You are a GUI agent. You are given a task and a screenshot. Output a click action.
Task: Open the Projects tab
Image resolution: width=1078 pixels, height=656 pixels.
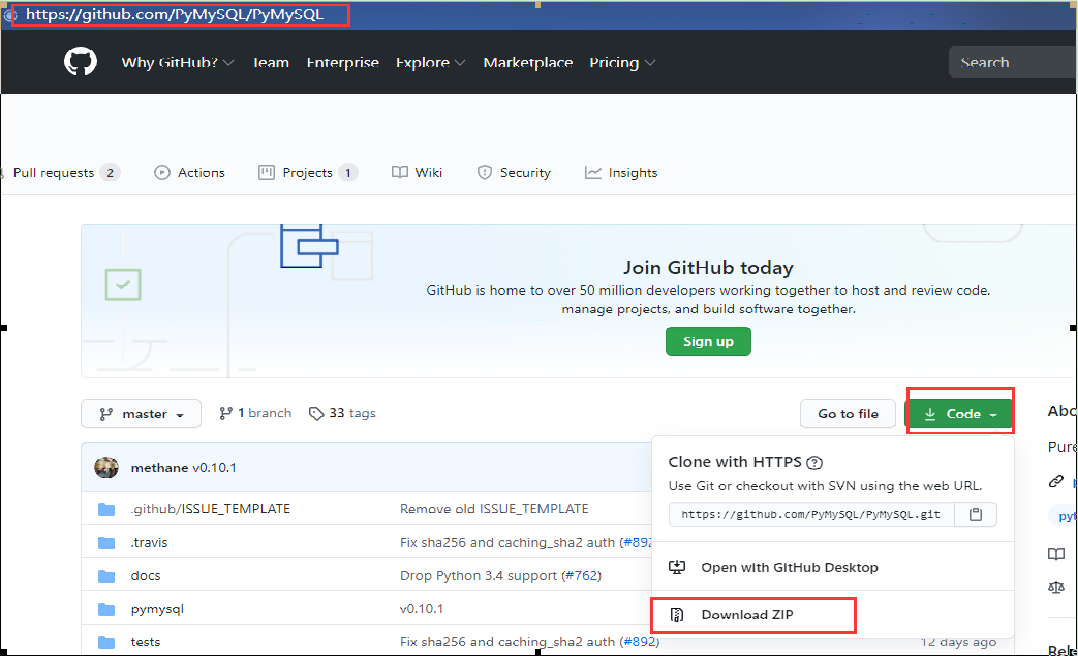coord(308,173)
